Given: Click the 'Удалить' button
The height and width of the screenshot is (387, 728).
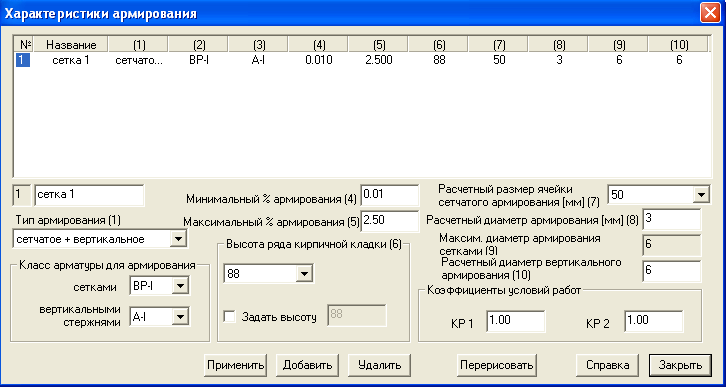Looking at the screenshot, I should [379, 365].
